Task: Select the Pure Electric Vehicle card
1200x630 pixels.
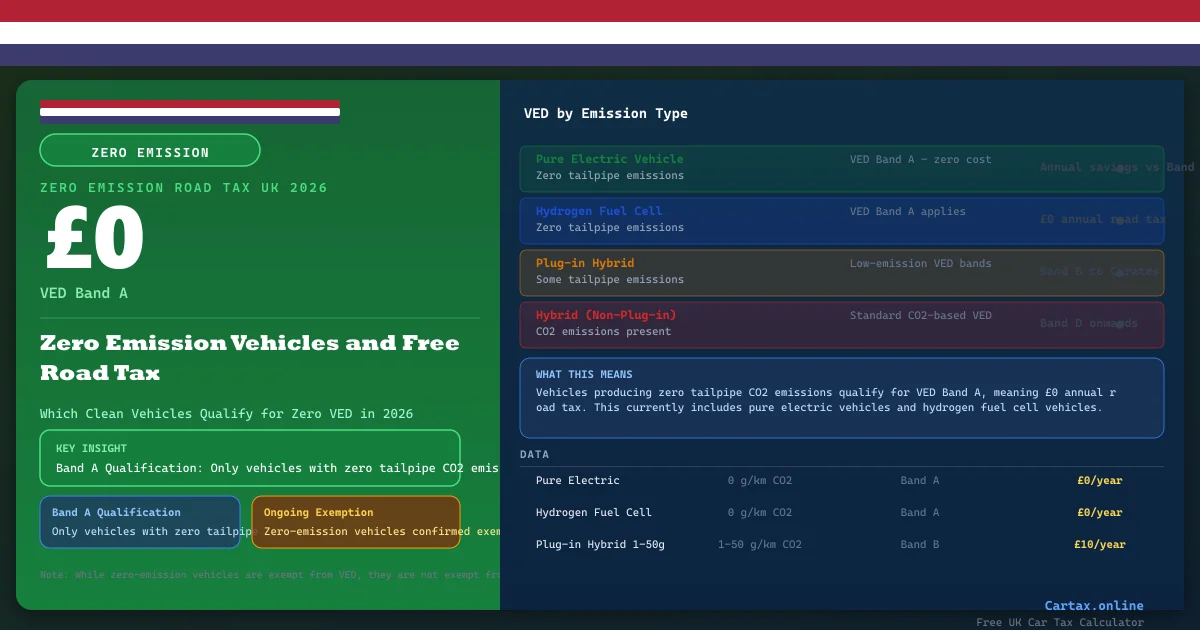Action: (841, 168)
